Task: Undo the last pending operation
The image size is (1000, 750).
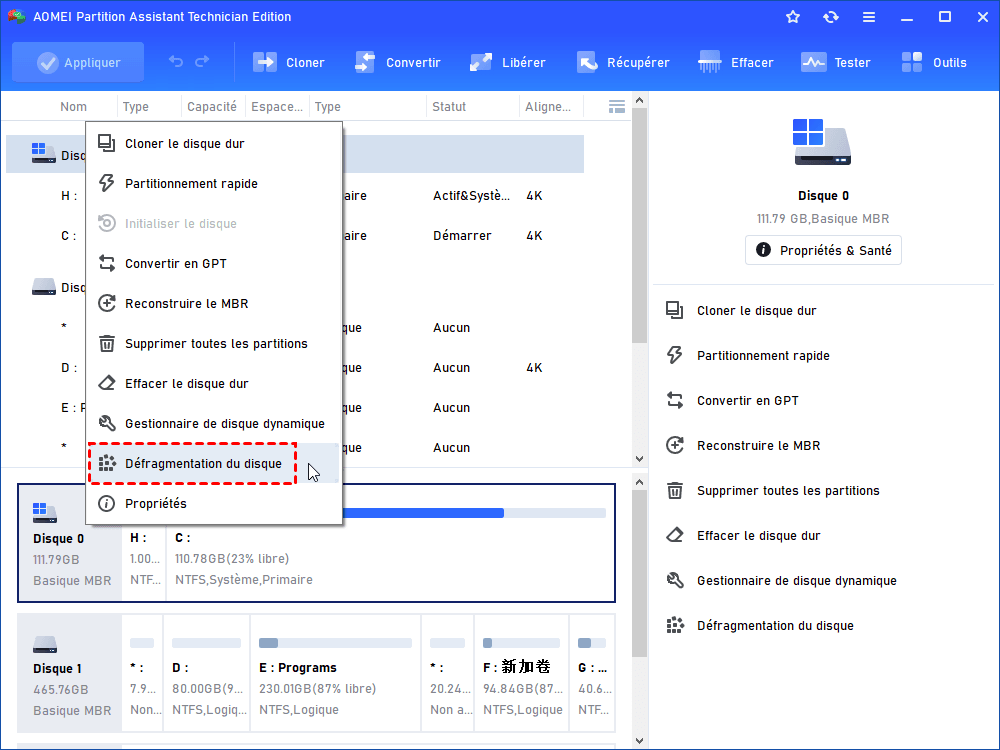Action: 176,62
